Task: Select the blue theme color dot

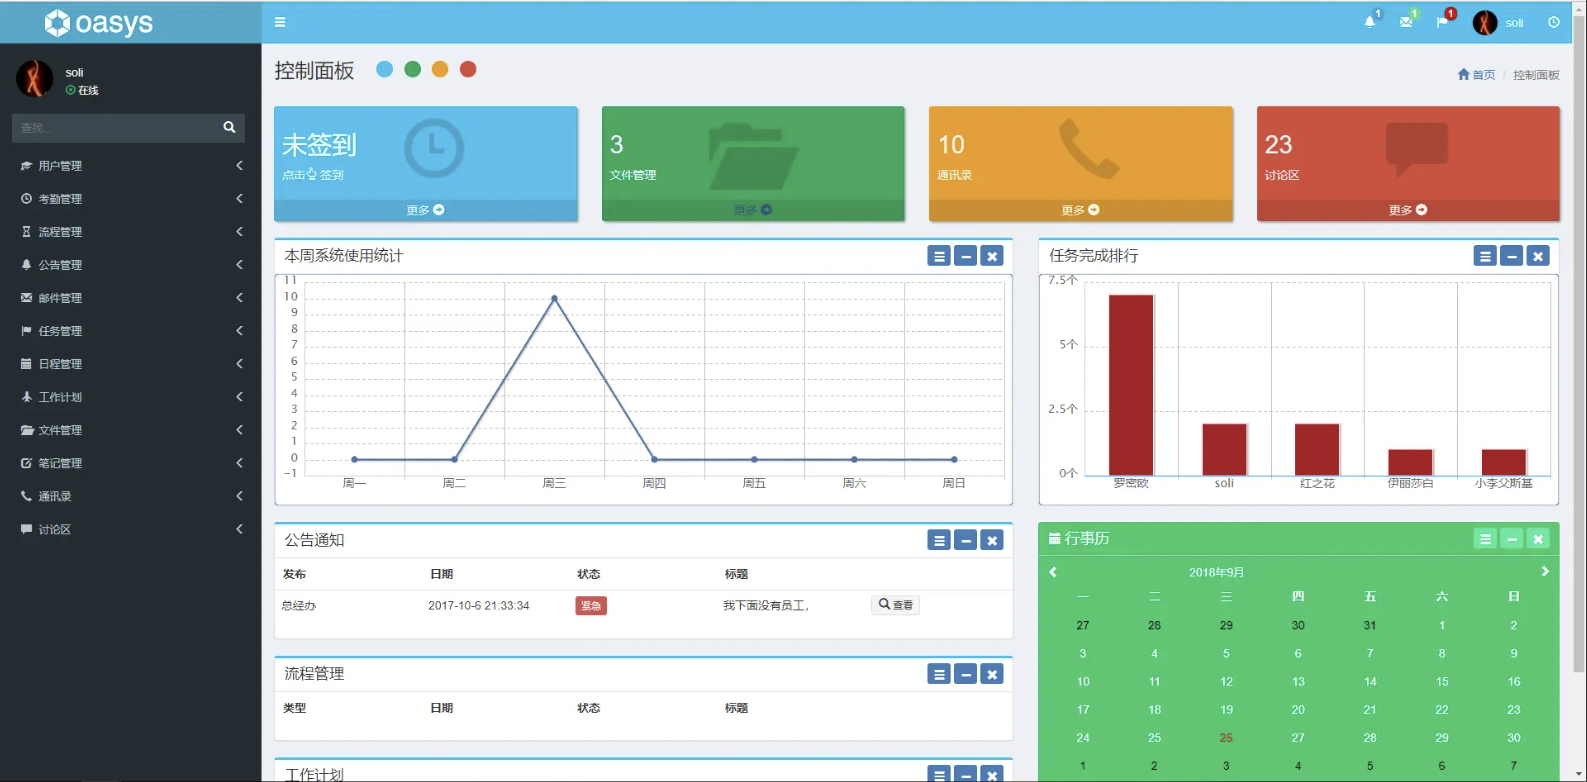Action: coord(384,69)
